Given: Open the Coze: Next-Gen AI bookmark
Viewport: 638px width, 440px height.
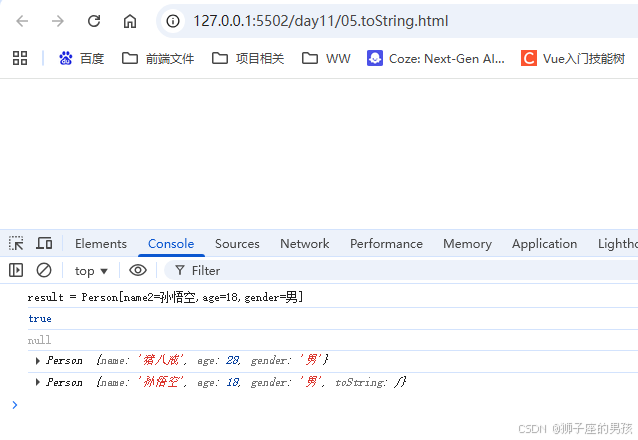Looking at the screenshot, I should point(435,59).
